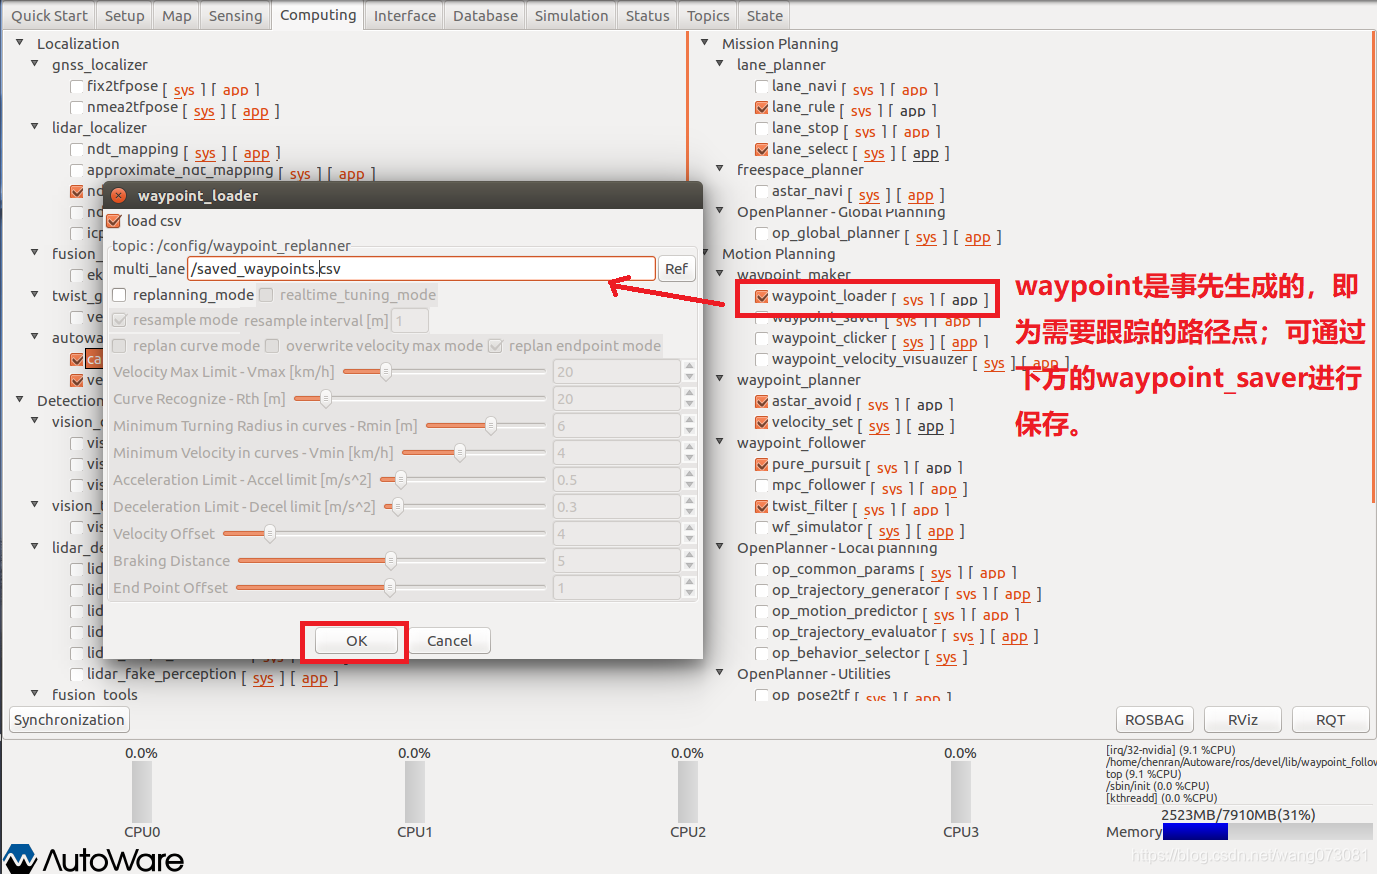This screenshot has width=1377, height=874.
Task: Check op_common_params node
Action: [x=762, y=570]
